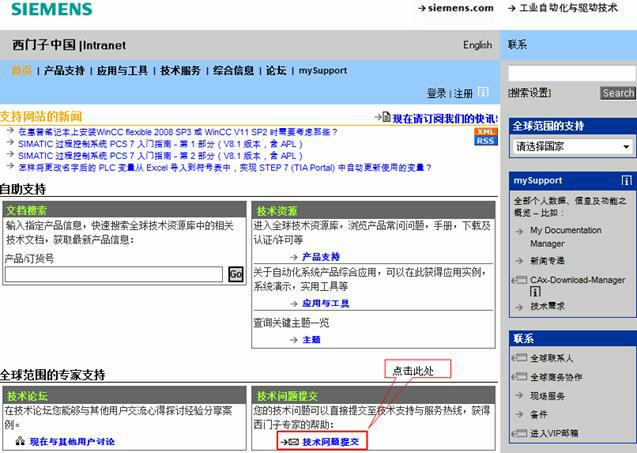Open 进入VIP邮箱 link
The width and height of the screenshot is (637, 453).
[x=554, y=433]
